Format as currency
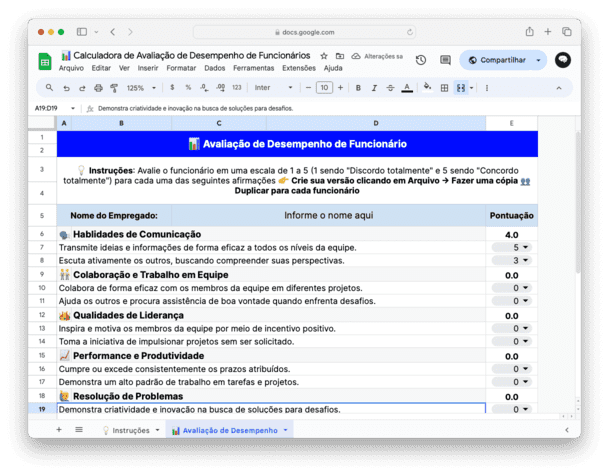Screen dimensions: 609x475 pyautogui.click(x=172, y=88)
